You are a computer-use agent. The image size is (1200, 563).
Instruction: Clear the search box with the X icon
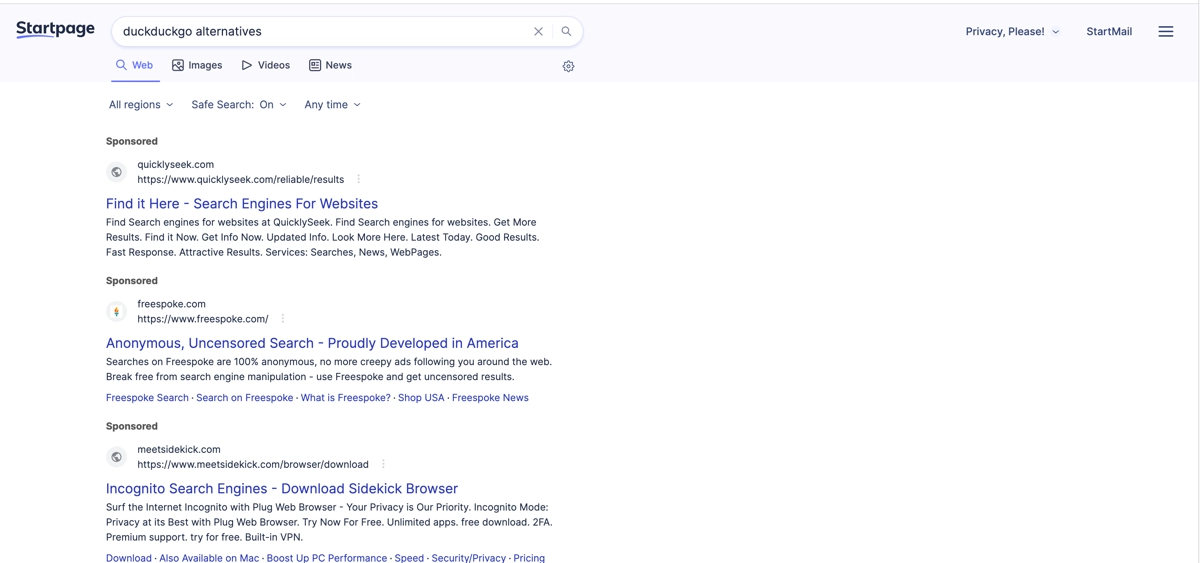(x=538, y=31)
